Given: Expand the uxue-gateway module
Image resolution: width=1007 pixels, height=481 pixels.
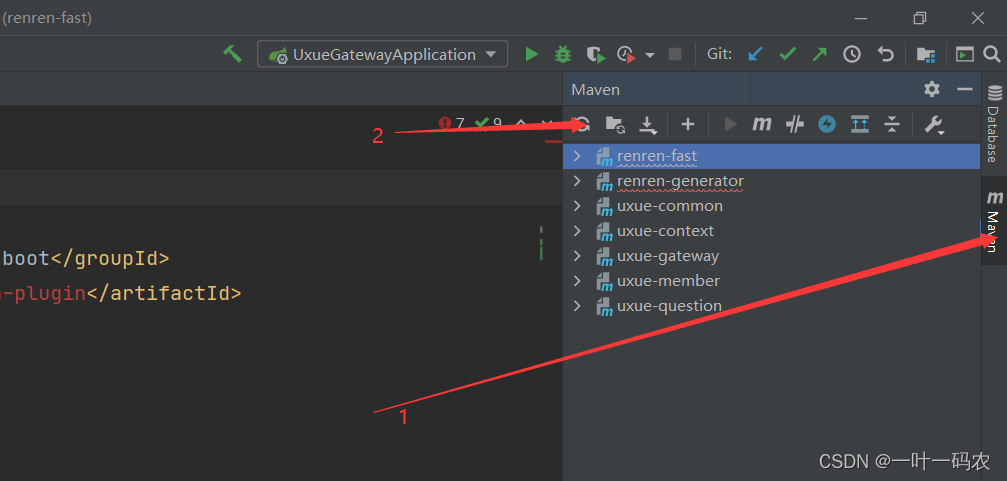Looking at the screenshot, I should [x=577, y=256].
